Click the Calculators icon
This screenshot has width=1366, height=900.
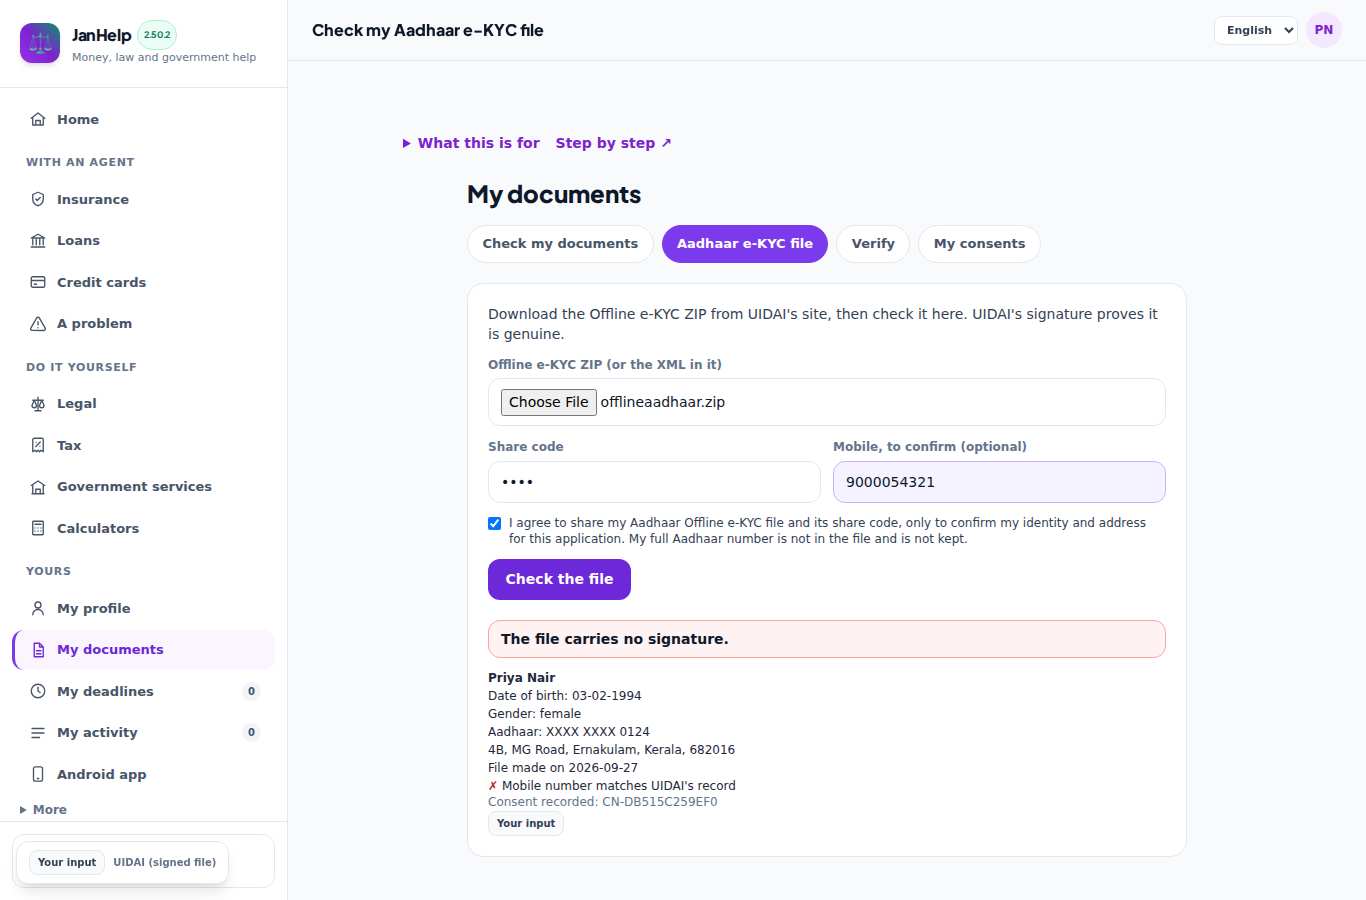38,528
